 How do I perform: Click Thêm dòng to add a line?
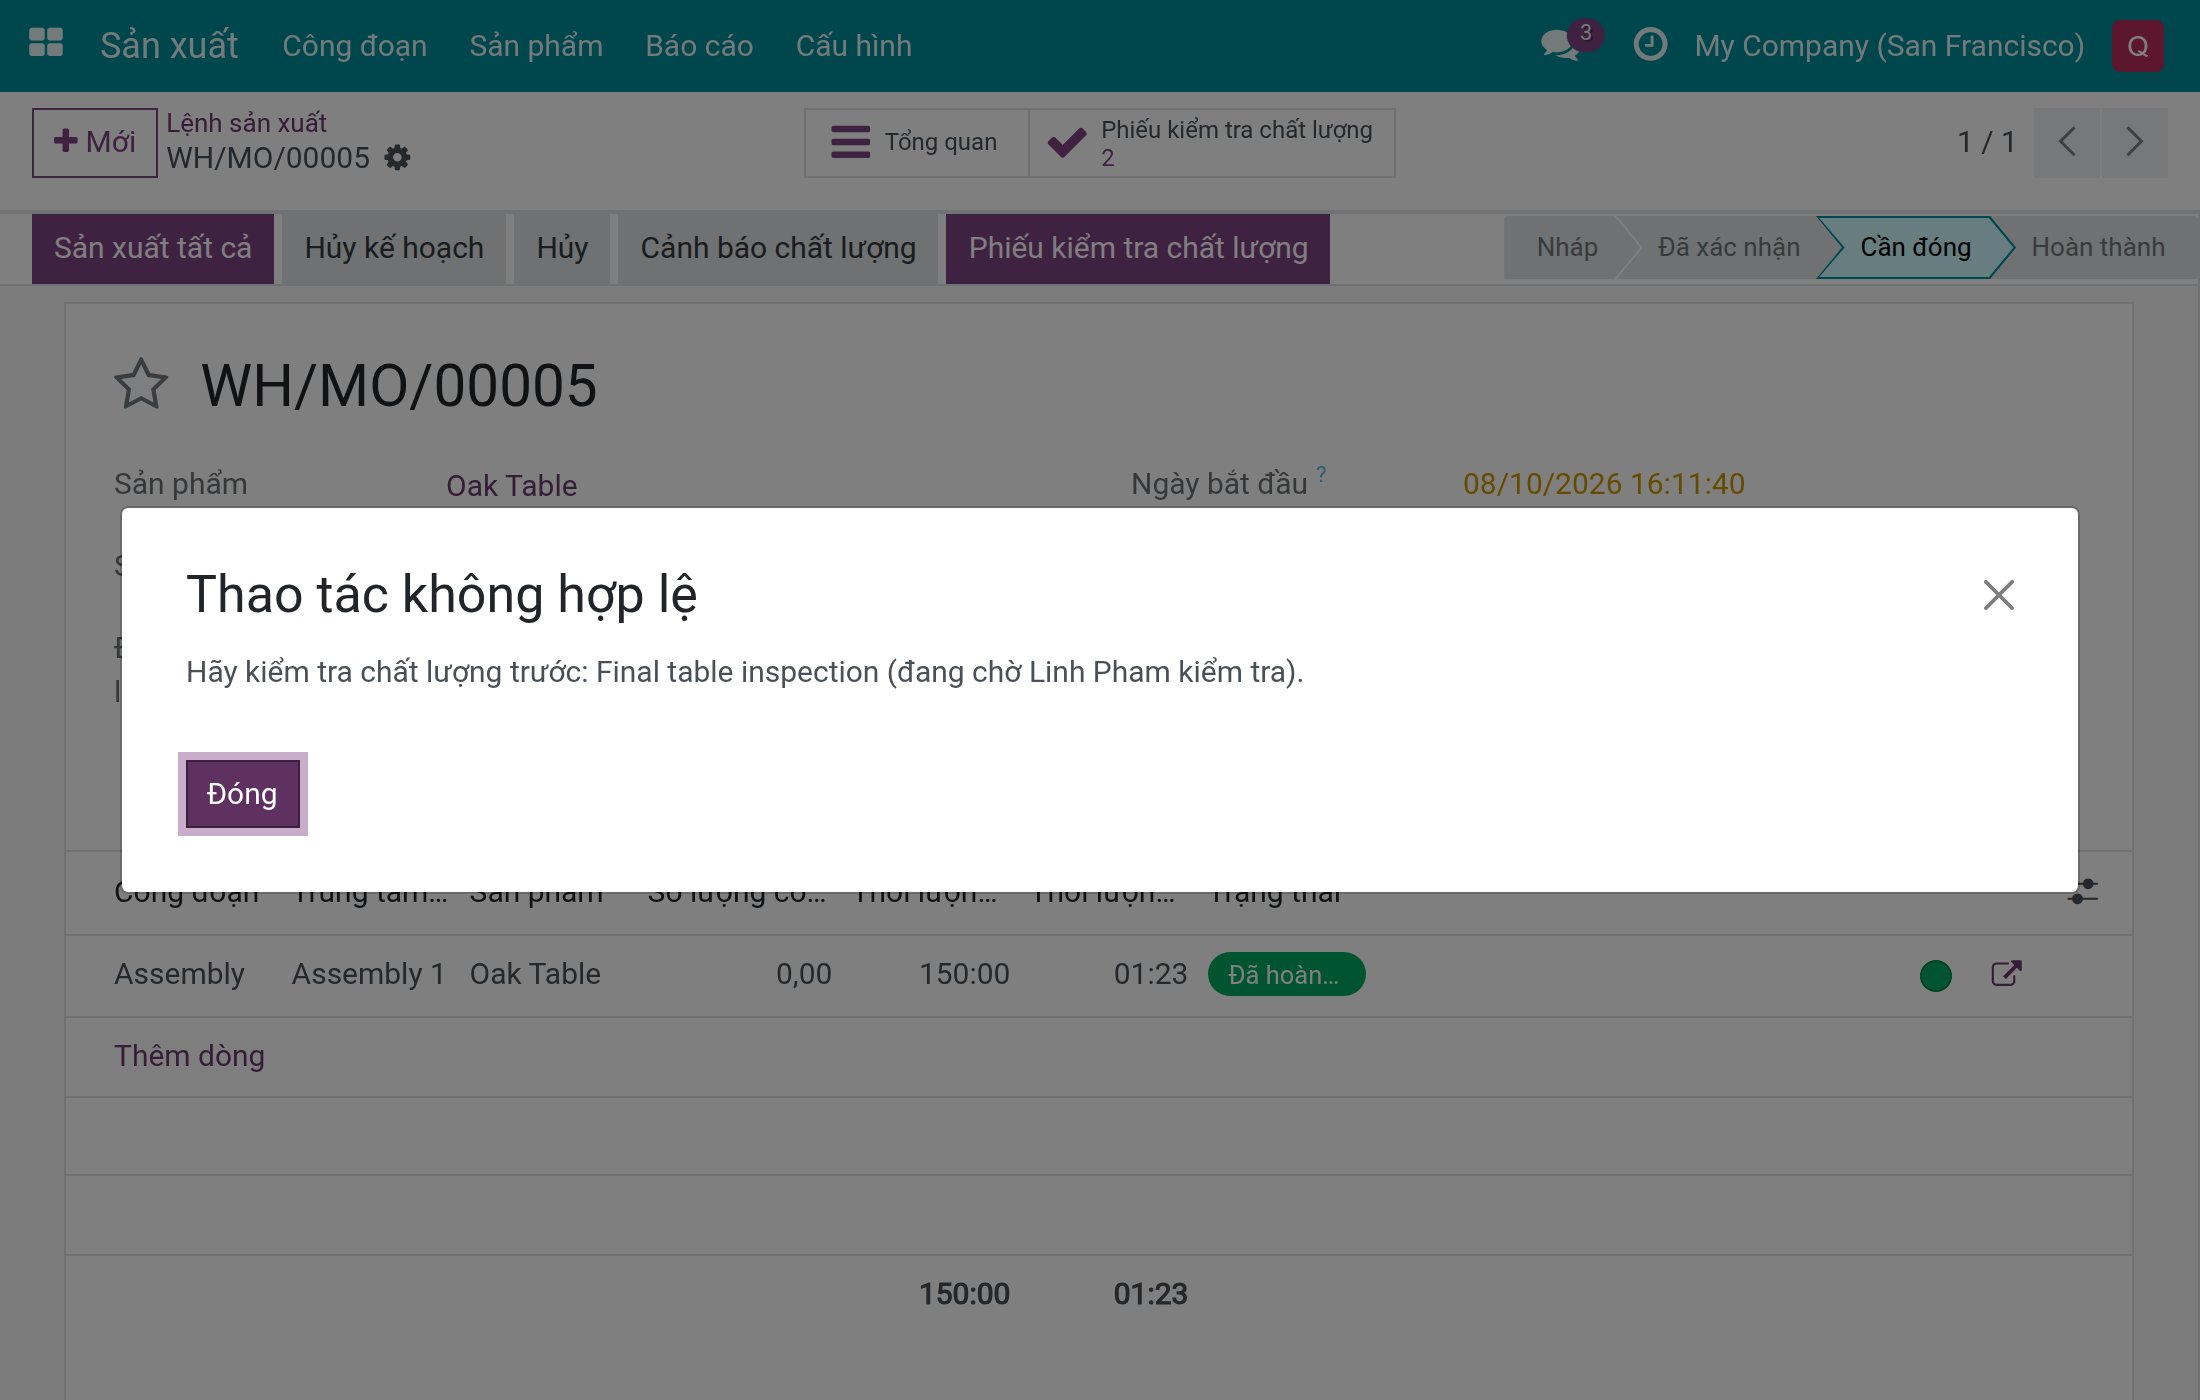[x=189, y=1056]
